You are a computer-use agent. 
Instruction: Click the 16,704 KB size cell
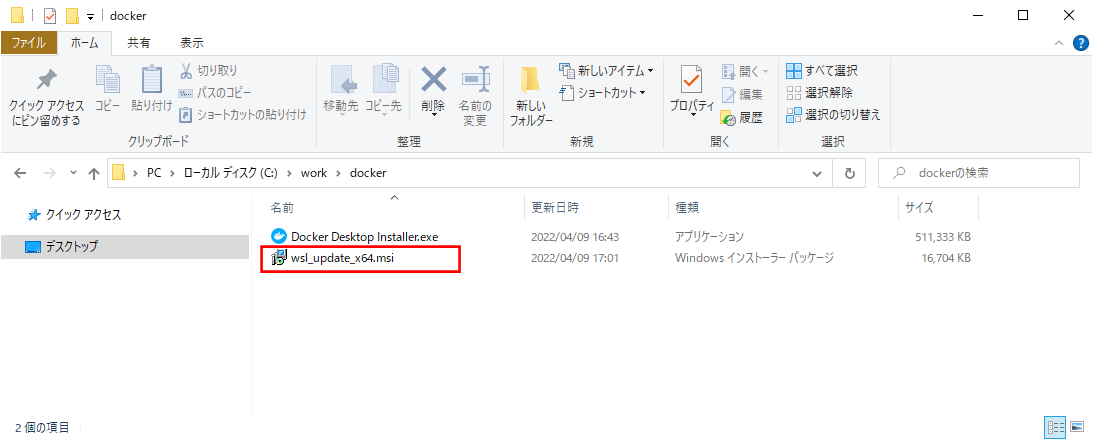(x=945, y=258)
